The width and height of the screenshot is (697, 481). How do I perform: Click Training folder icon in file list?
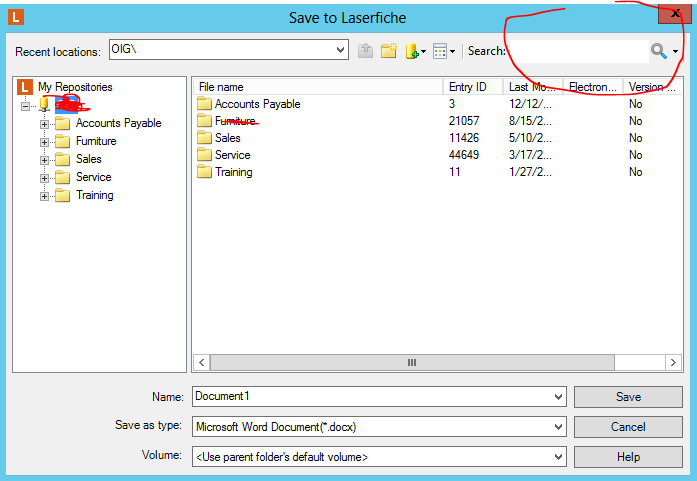204,172
